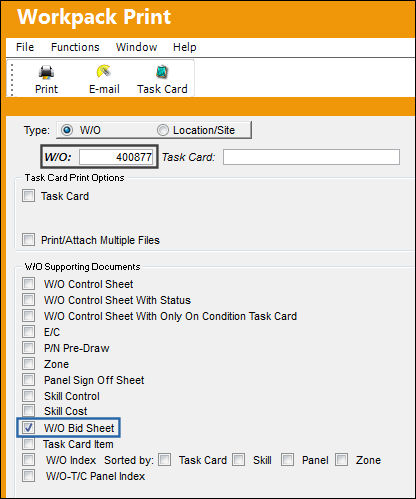The image size is (416, 499).
Task: Open the Functions menu
Action: pyautogui.click(x=75, y=47)
